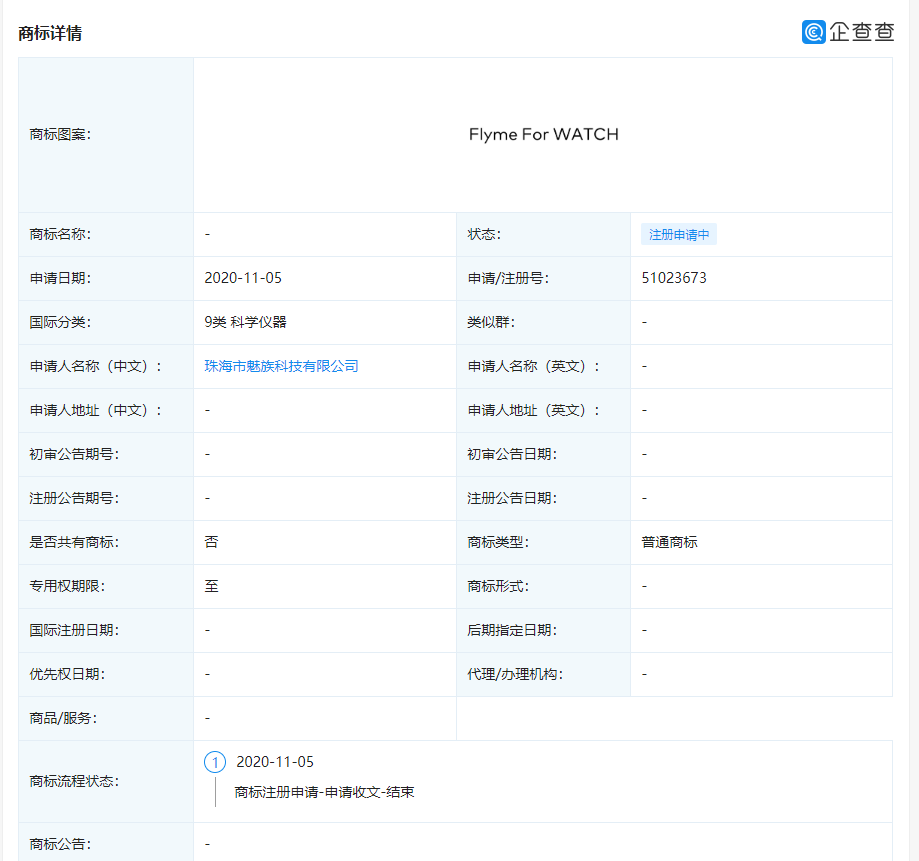
Task: Click the 是否共有商标 label
Action: 74,542
